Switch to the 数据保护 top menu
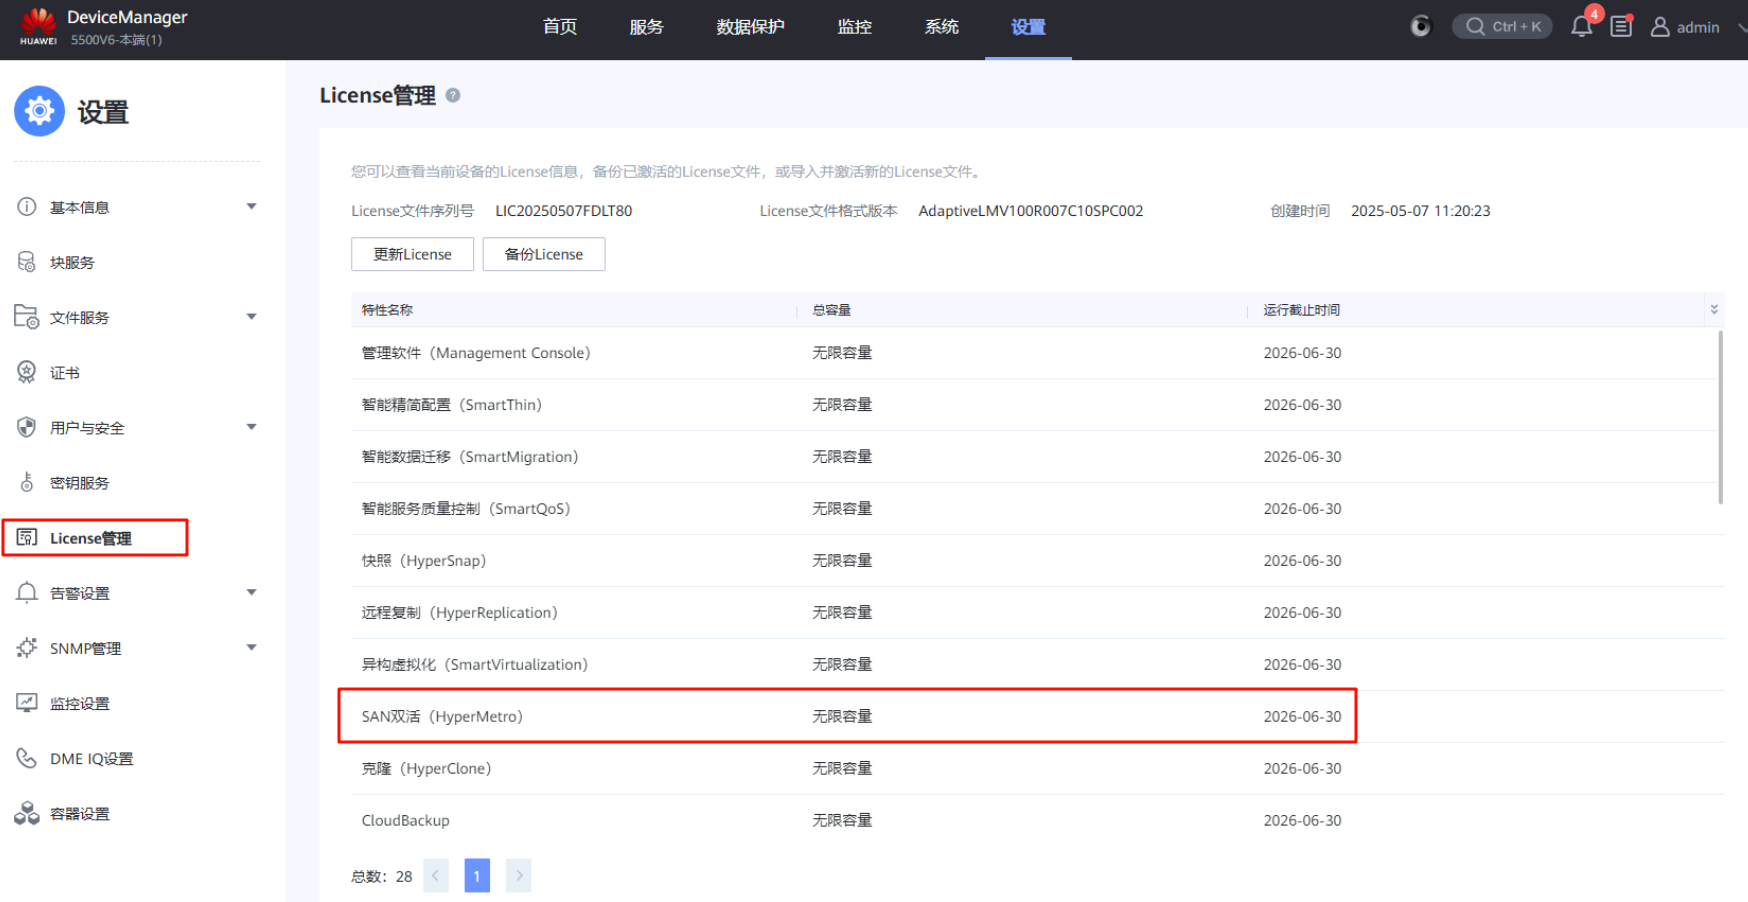 pos(750,27)
